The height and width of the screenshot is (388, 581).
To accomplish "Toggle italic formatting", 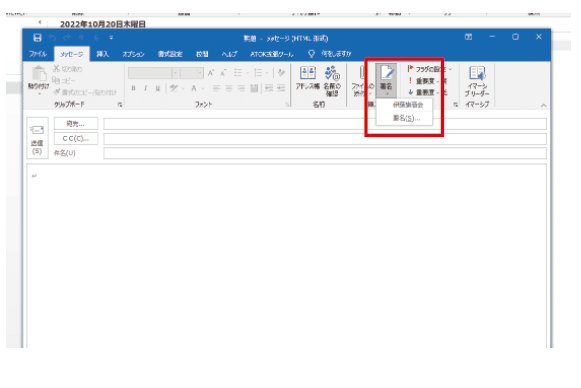I will 146,88.
